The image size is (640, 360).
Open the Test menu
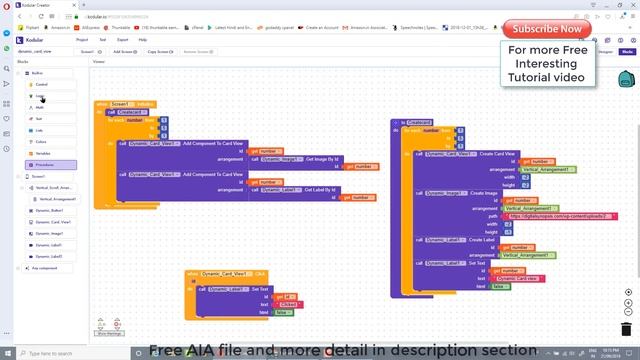click(x=102, y=40)
